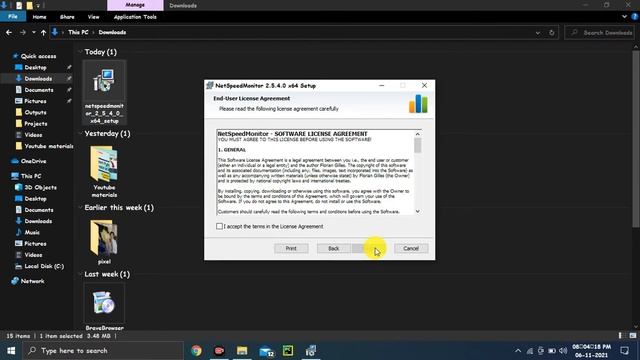Open the Application Tools tab
Viewport: 640px width, 360px height.
tap(135, 17)
